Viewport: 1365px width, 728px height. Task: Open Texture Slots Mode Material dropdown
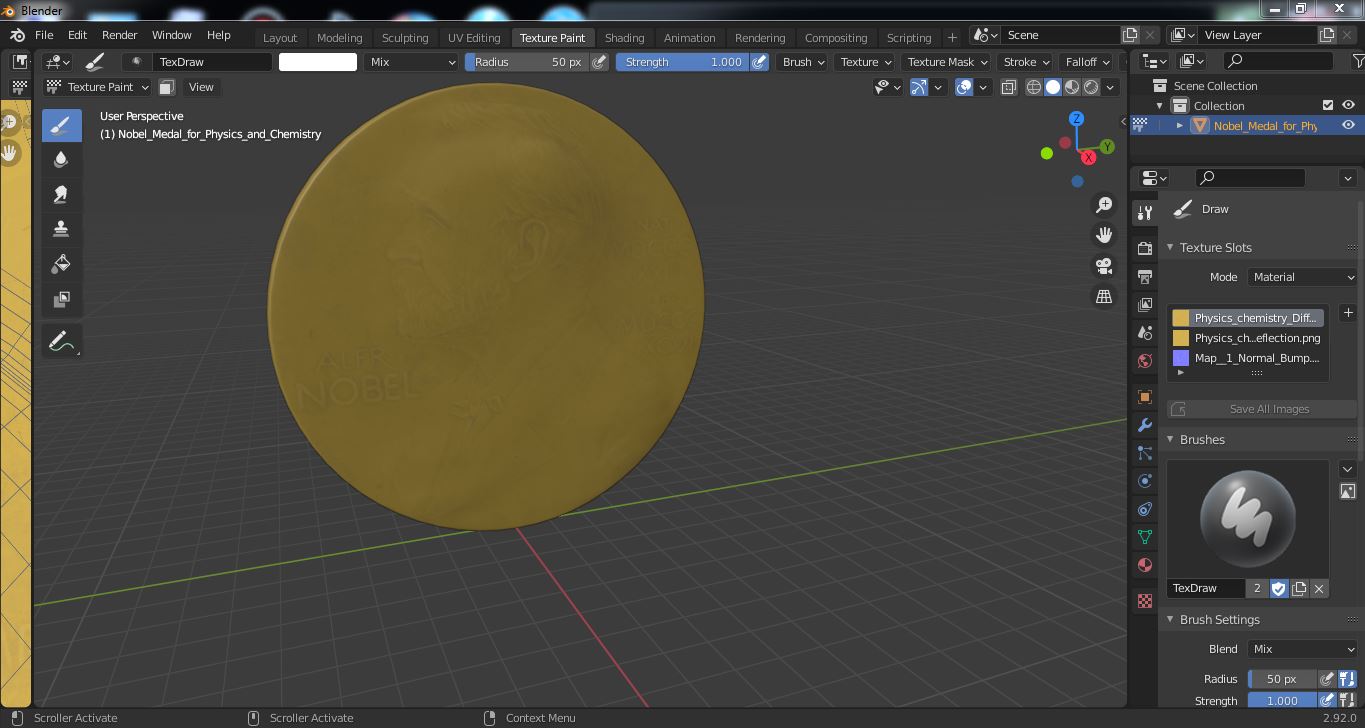[x=1303, y=277]
